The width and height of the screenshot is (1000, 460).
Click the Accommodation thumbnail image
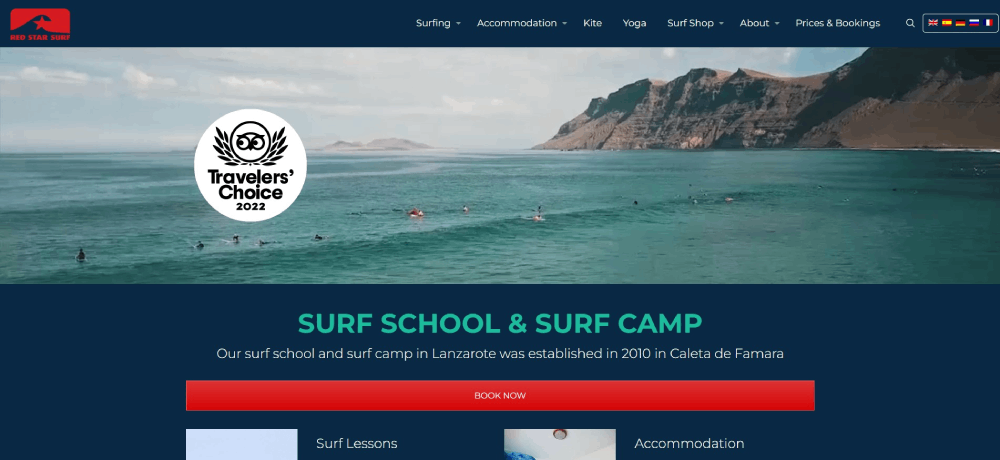[560, 445]
